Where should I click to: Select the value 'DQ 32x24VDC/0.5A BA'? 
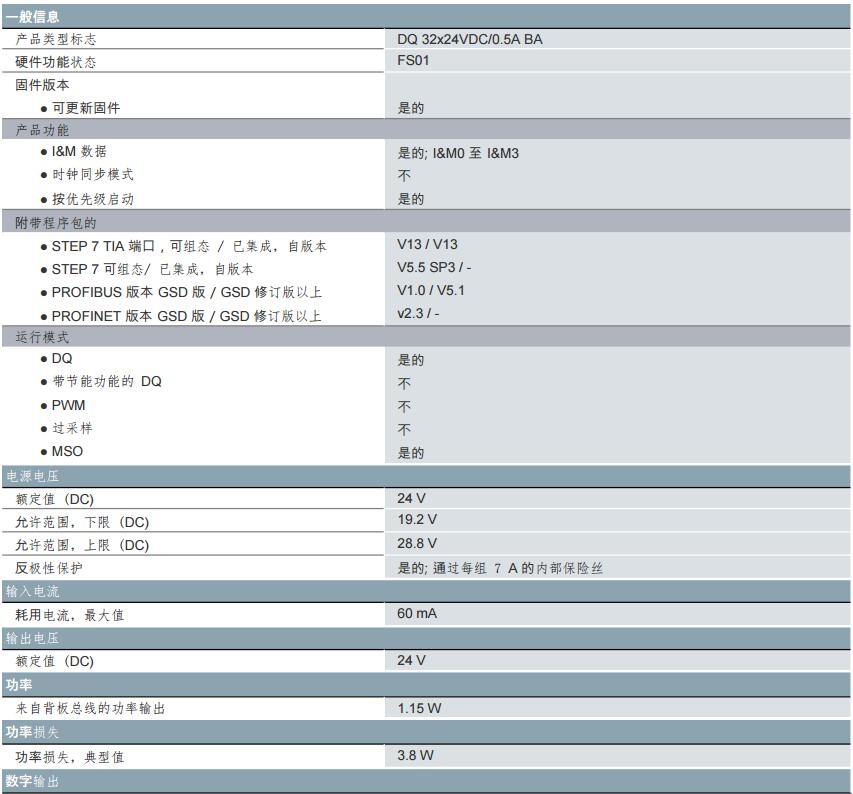(469, 39)
